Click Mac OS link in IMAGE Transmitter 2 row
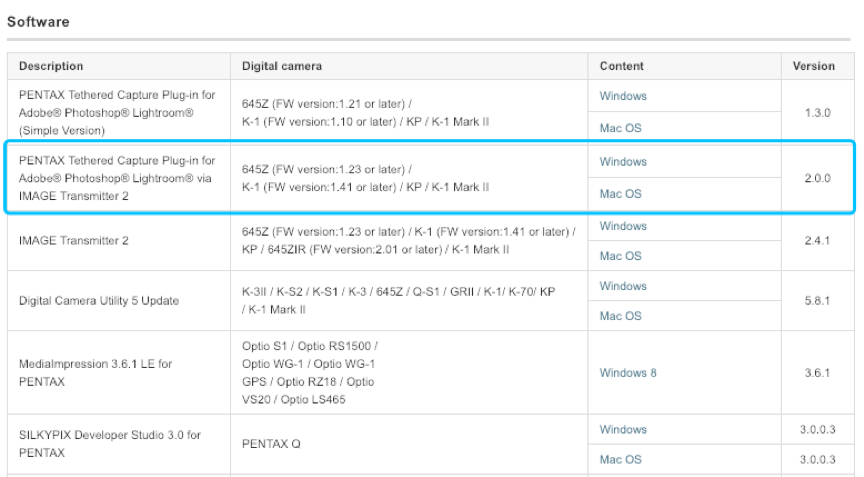864x477 pixels. pyautogui.click(x=620, y=256)
